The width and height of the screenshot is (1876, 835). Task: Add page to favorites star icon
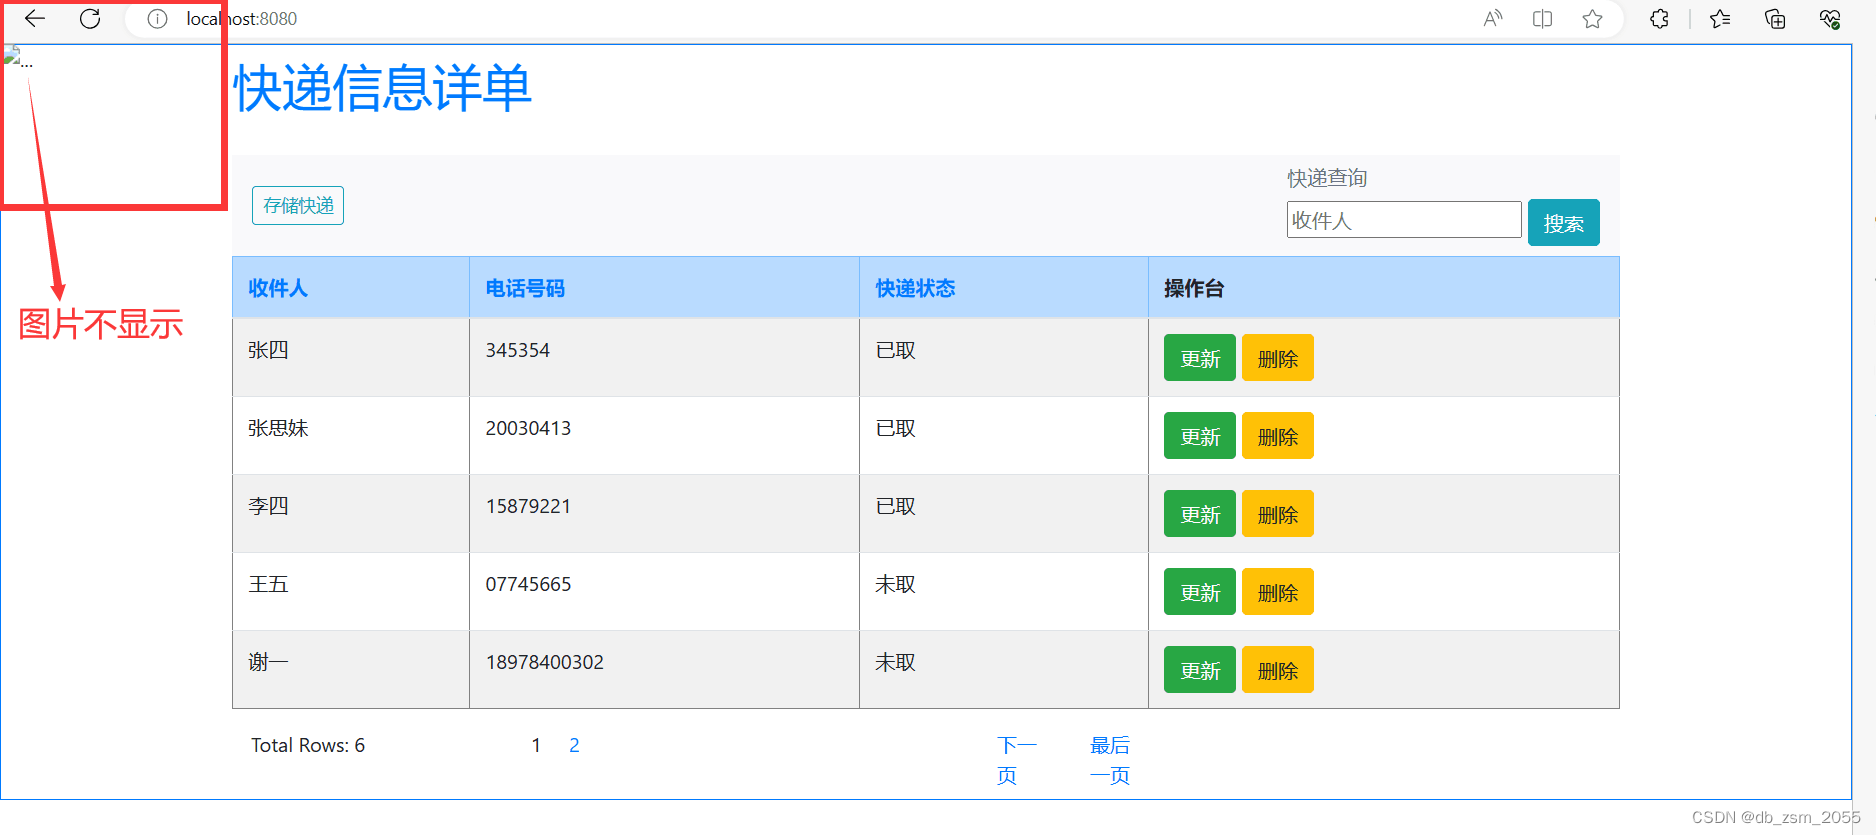point(1592,19)
